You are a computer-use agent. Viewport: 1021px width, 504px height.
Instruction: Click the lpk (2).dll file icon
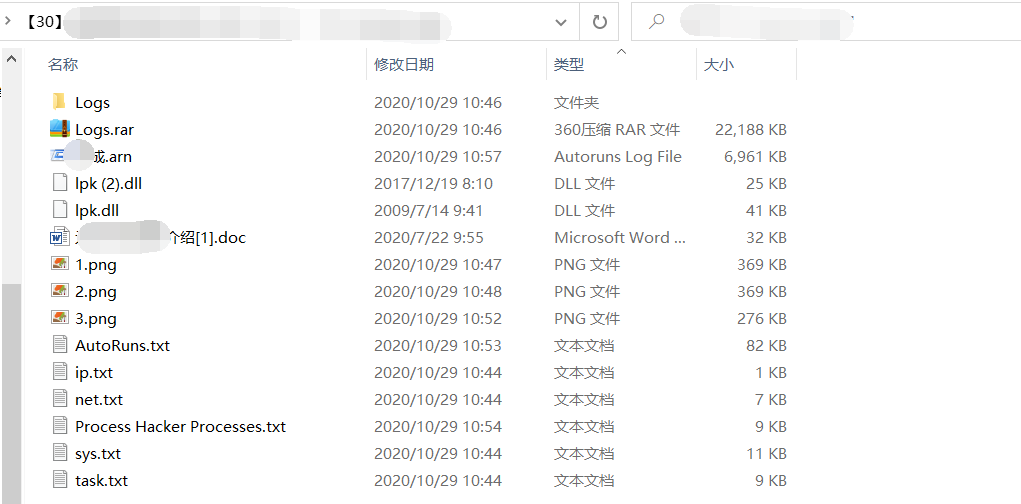tap(59, 183)
